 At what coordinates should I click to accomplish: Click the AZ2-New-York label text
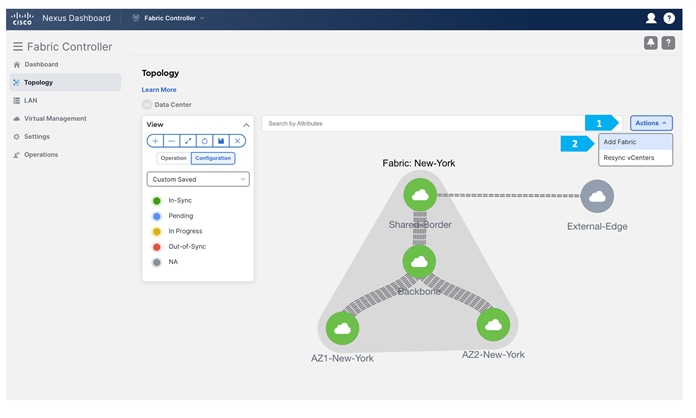(493, 355)
